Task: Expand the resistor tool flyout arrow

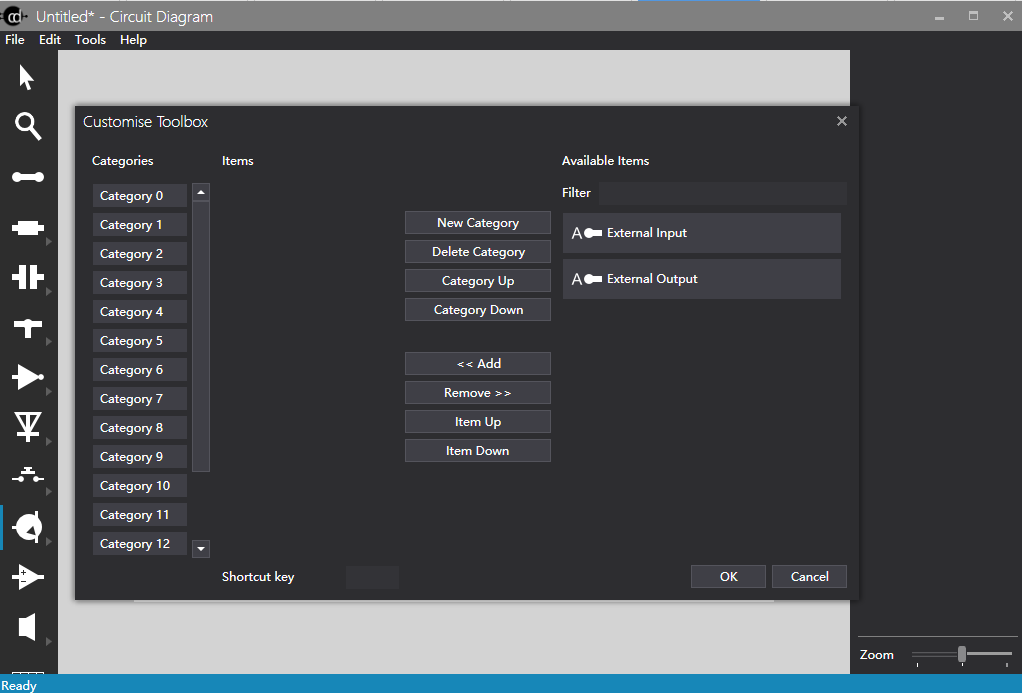Action: pyautogui.click(x=49, y=242)
